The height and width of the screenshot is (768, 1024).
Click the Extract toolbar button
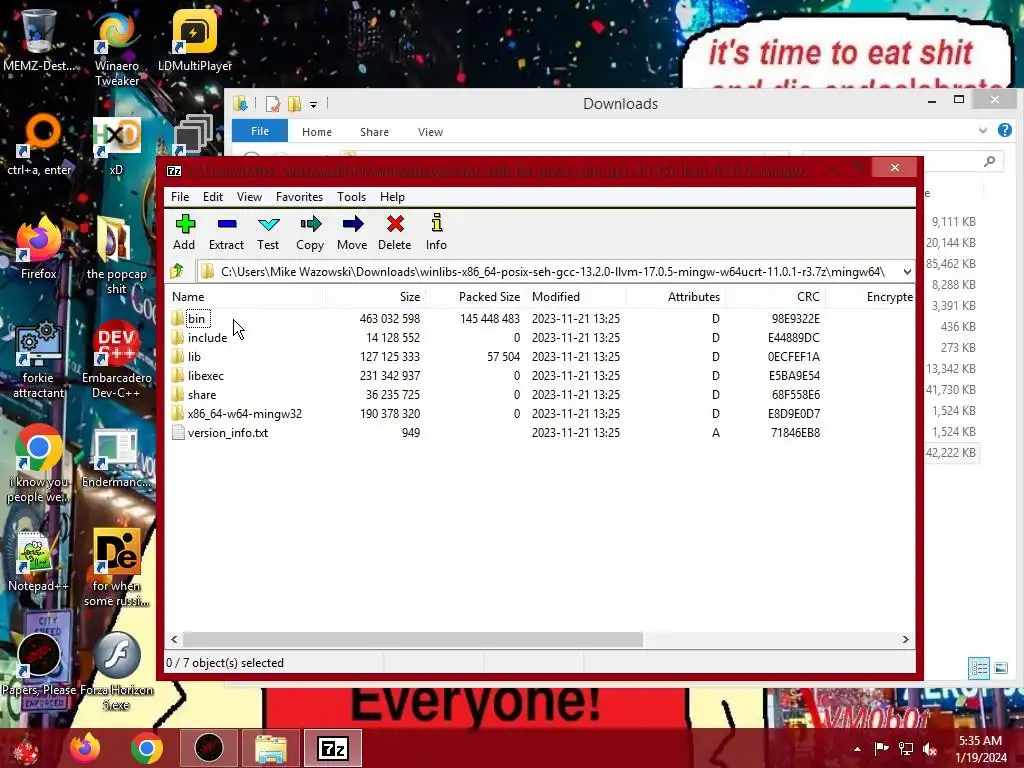click(x=226, y=232)
